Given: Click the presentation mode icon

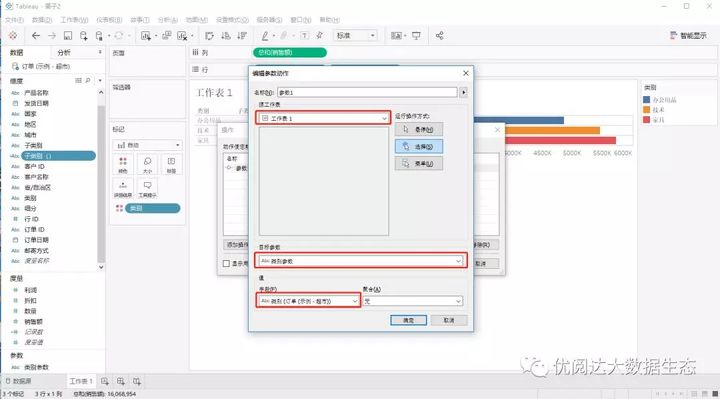Looking at the screenshot, I should point(416,35).
